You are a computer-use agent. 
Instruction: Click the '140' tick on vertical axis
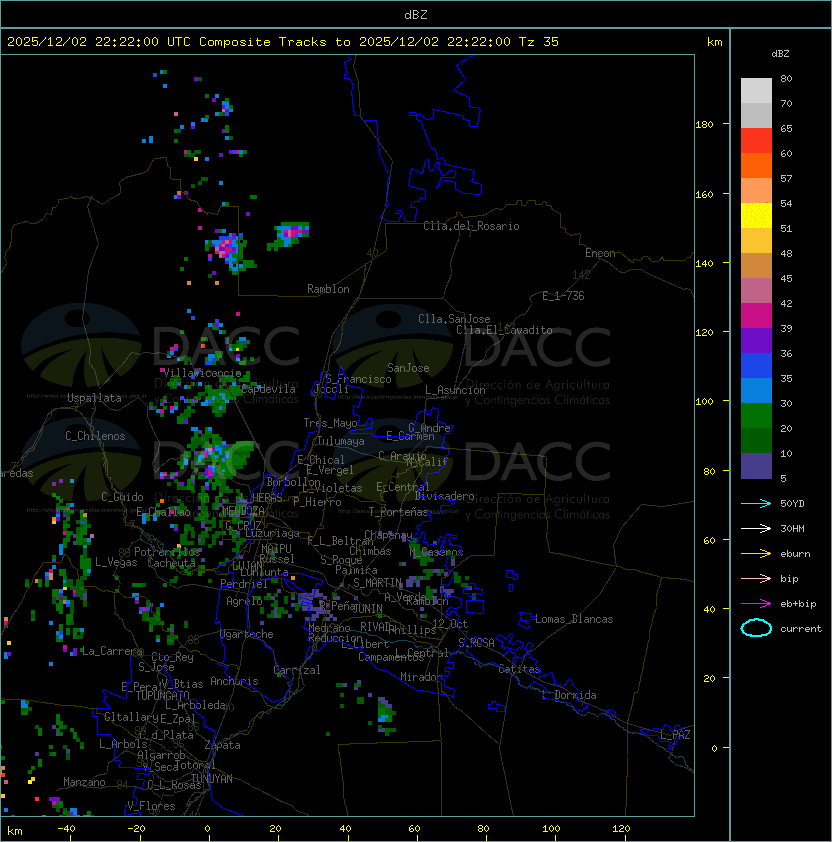704,263
